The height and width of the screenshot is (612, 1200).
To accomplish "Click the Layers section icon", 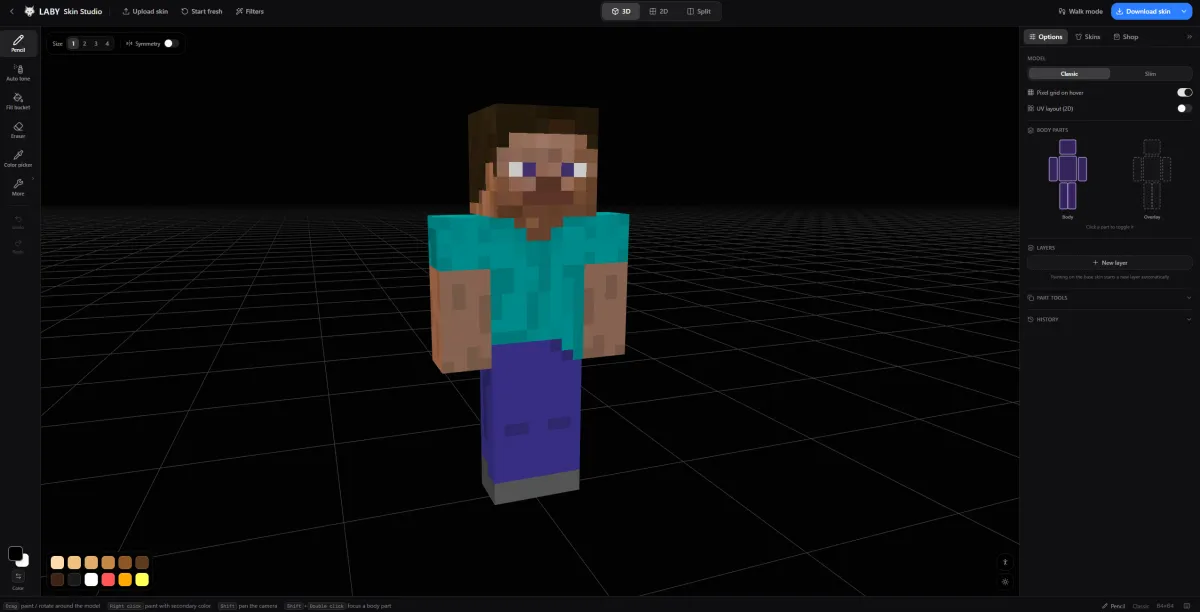I will pyautogui.click(x=1031, y=247).
